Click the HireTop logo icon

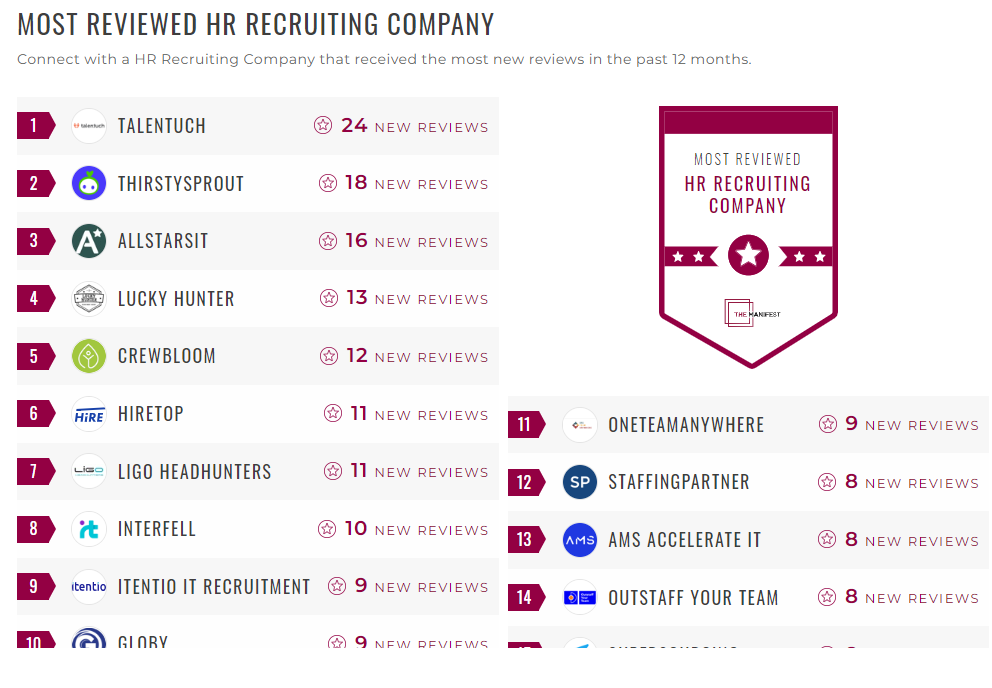coord(88,413)
